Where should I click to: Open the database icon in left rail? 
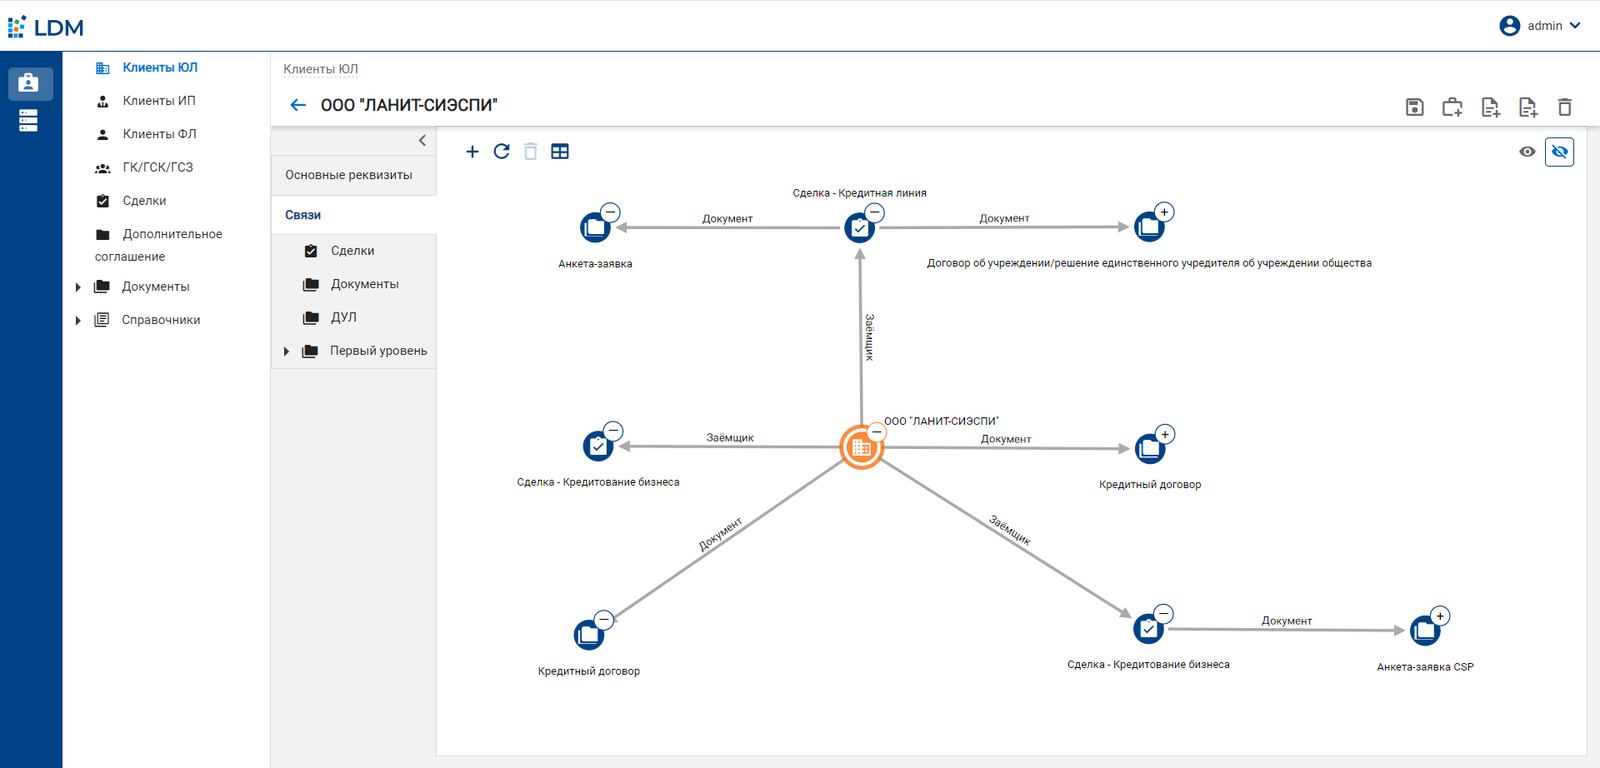tap(28, 121)
